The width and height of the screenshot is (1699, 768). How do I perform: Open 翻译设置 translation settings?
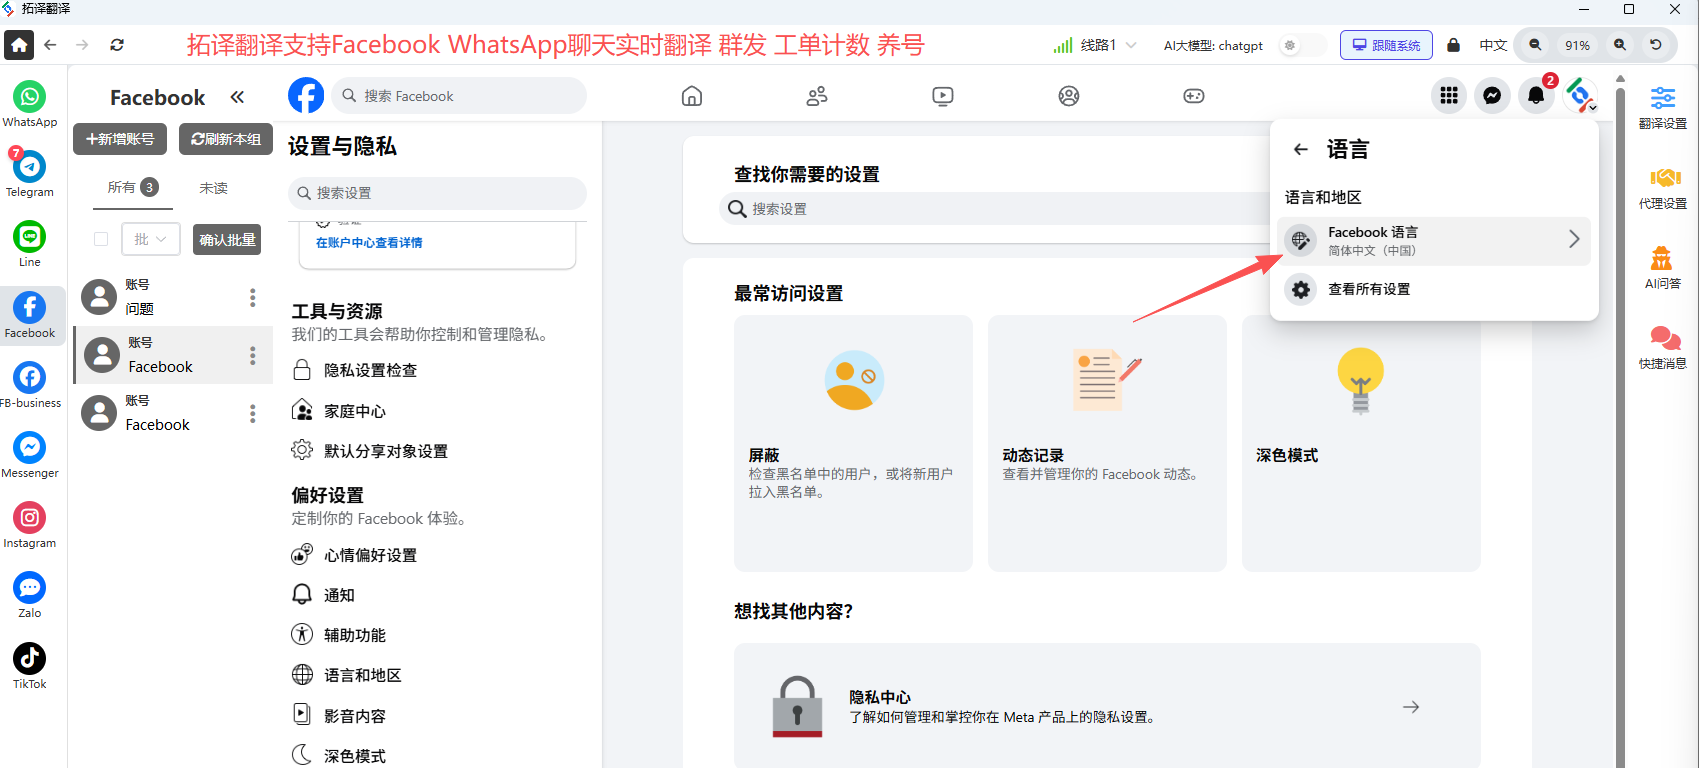(x=1663, y=107)
